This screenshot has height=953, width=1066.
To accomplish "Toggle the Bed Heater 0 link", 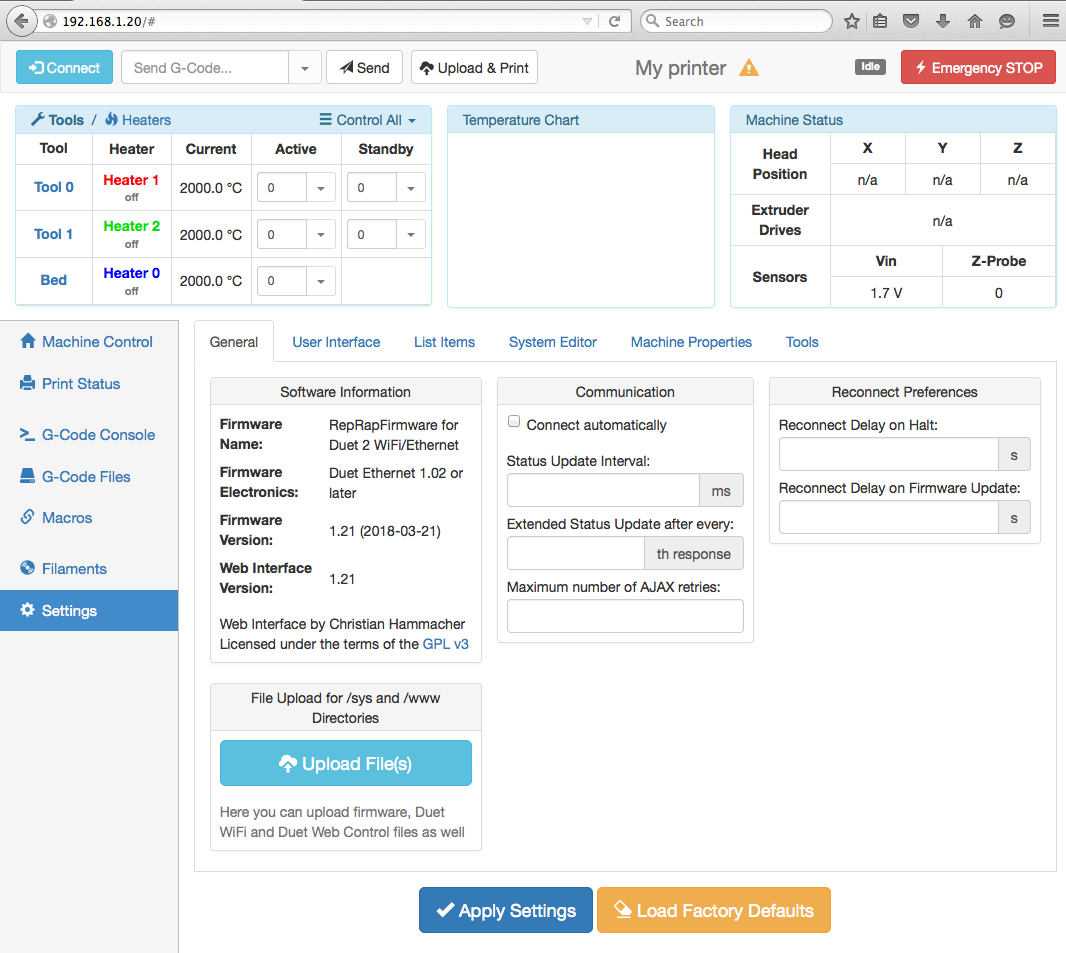I will [131, 273].
